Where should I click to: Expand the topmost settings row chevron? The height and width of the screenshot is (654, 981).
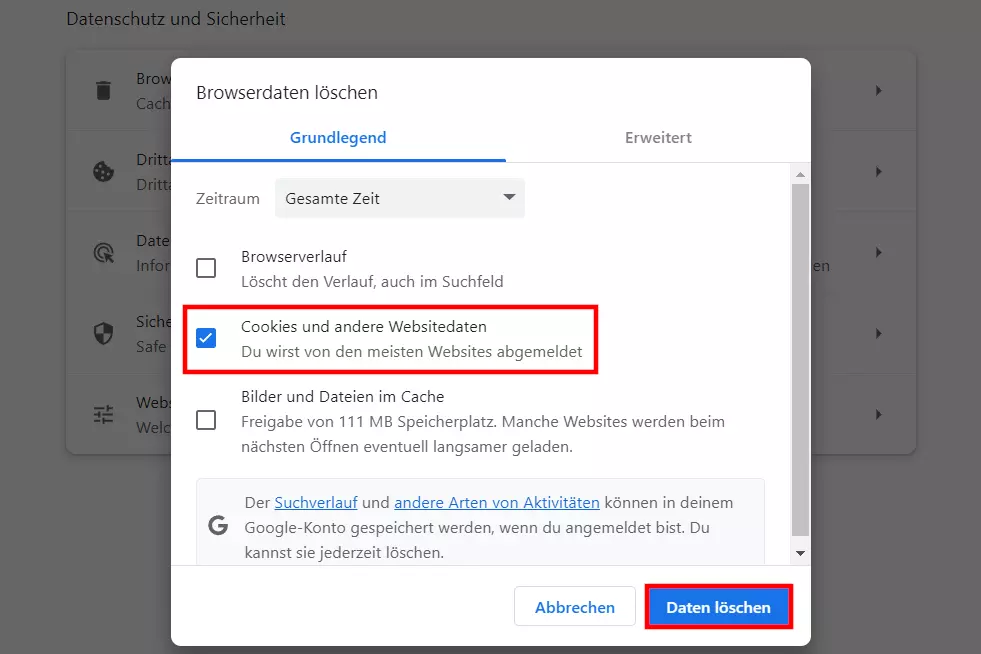(877, 90)
